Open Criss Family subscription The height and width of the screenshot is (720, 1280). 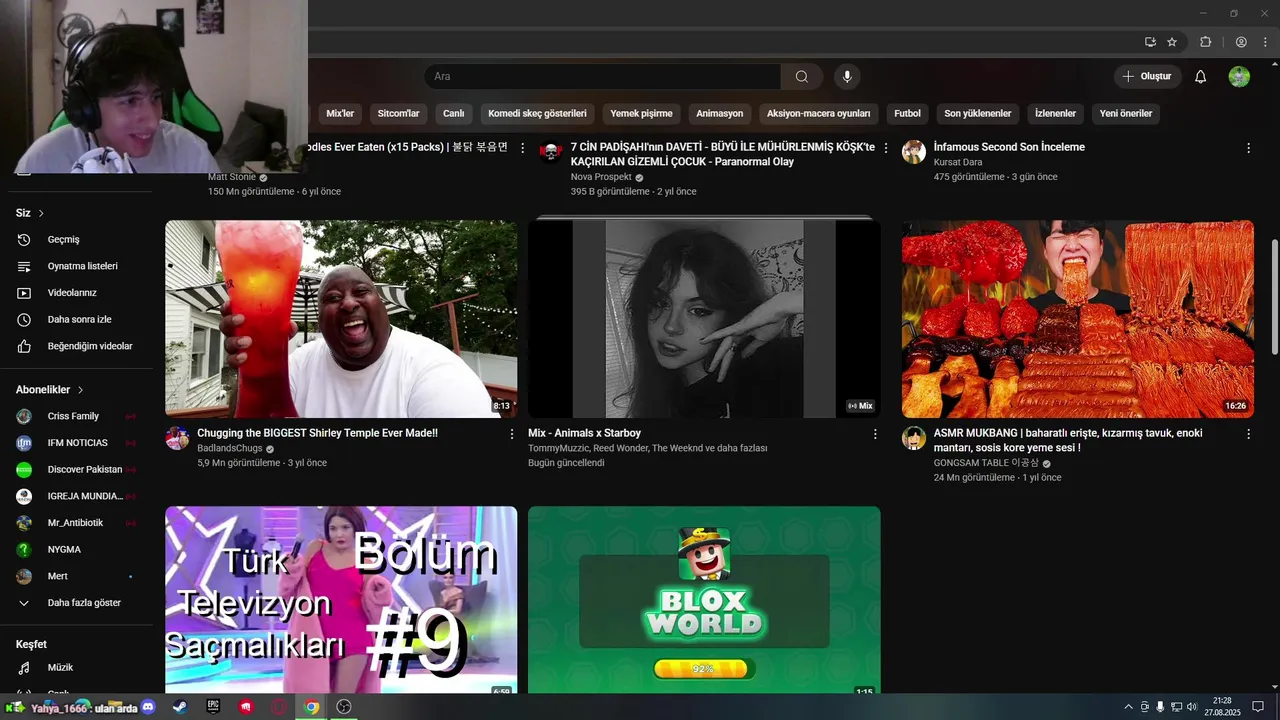(77, 416)
